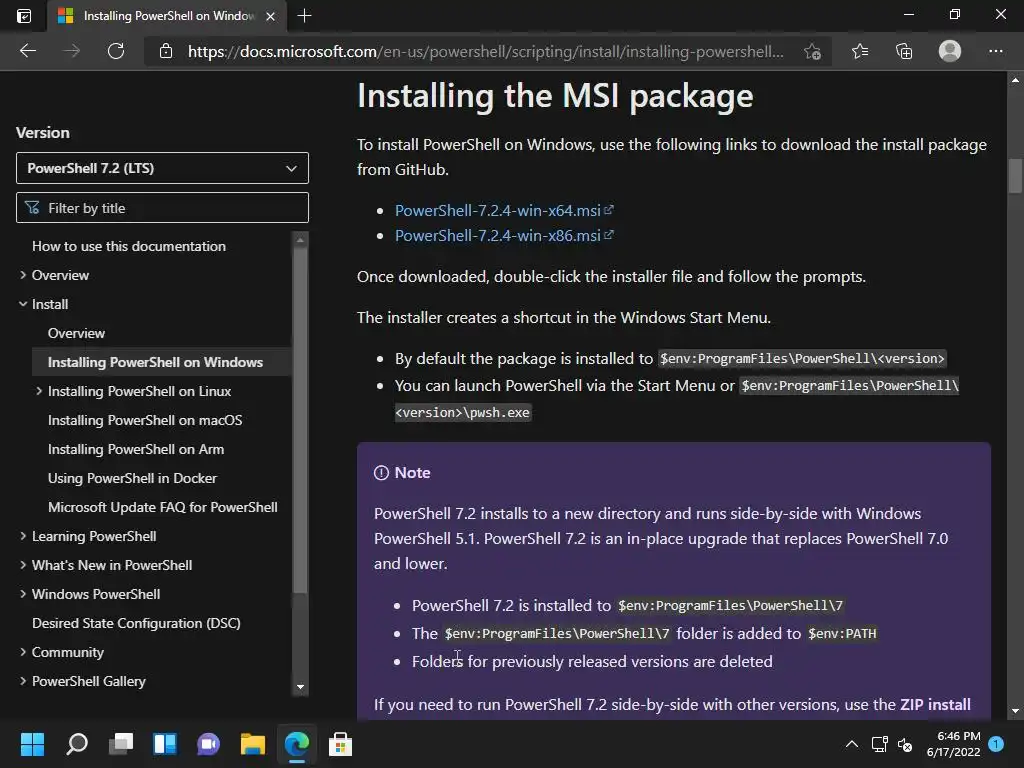Image resolution: width=1024 pixels, height=768 pixels.
Task: Expand Installing PowerShell on Linux chevron
Action: [39, 391]
